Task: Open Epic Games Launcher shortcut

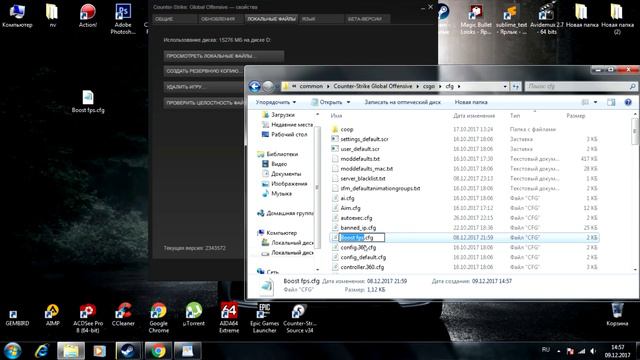Action: [264, 318]
